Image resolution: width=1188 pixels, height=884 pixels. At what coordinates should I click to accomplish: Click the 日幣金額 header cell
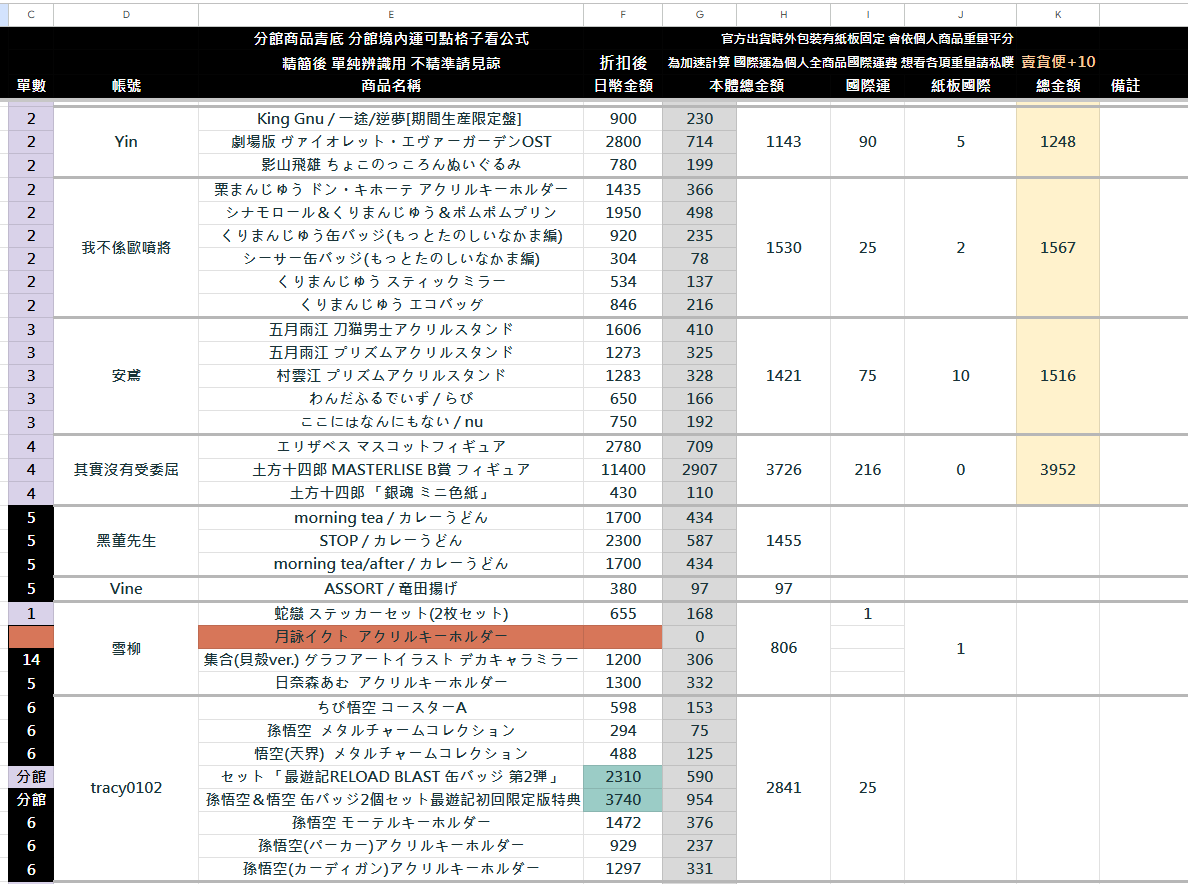click(x=623, y=86)
